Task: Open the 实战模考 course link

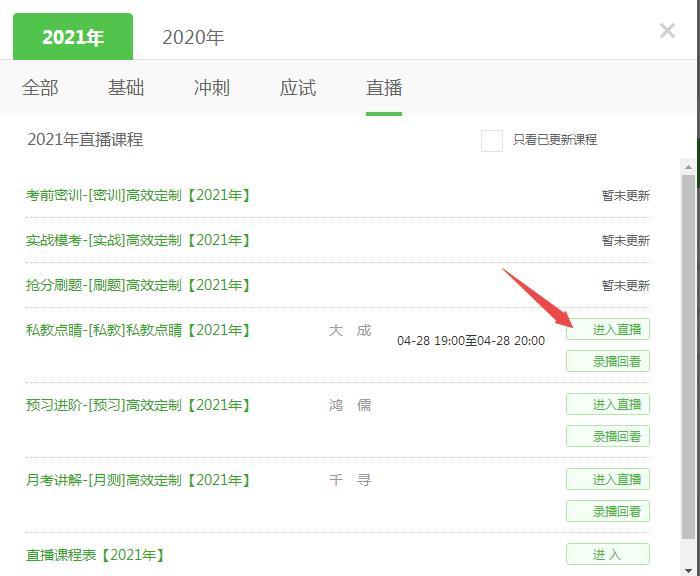Action: click(x=138, y=240)
